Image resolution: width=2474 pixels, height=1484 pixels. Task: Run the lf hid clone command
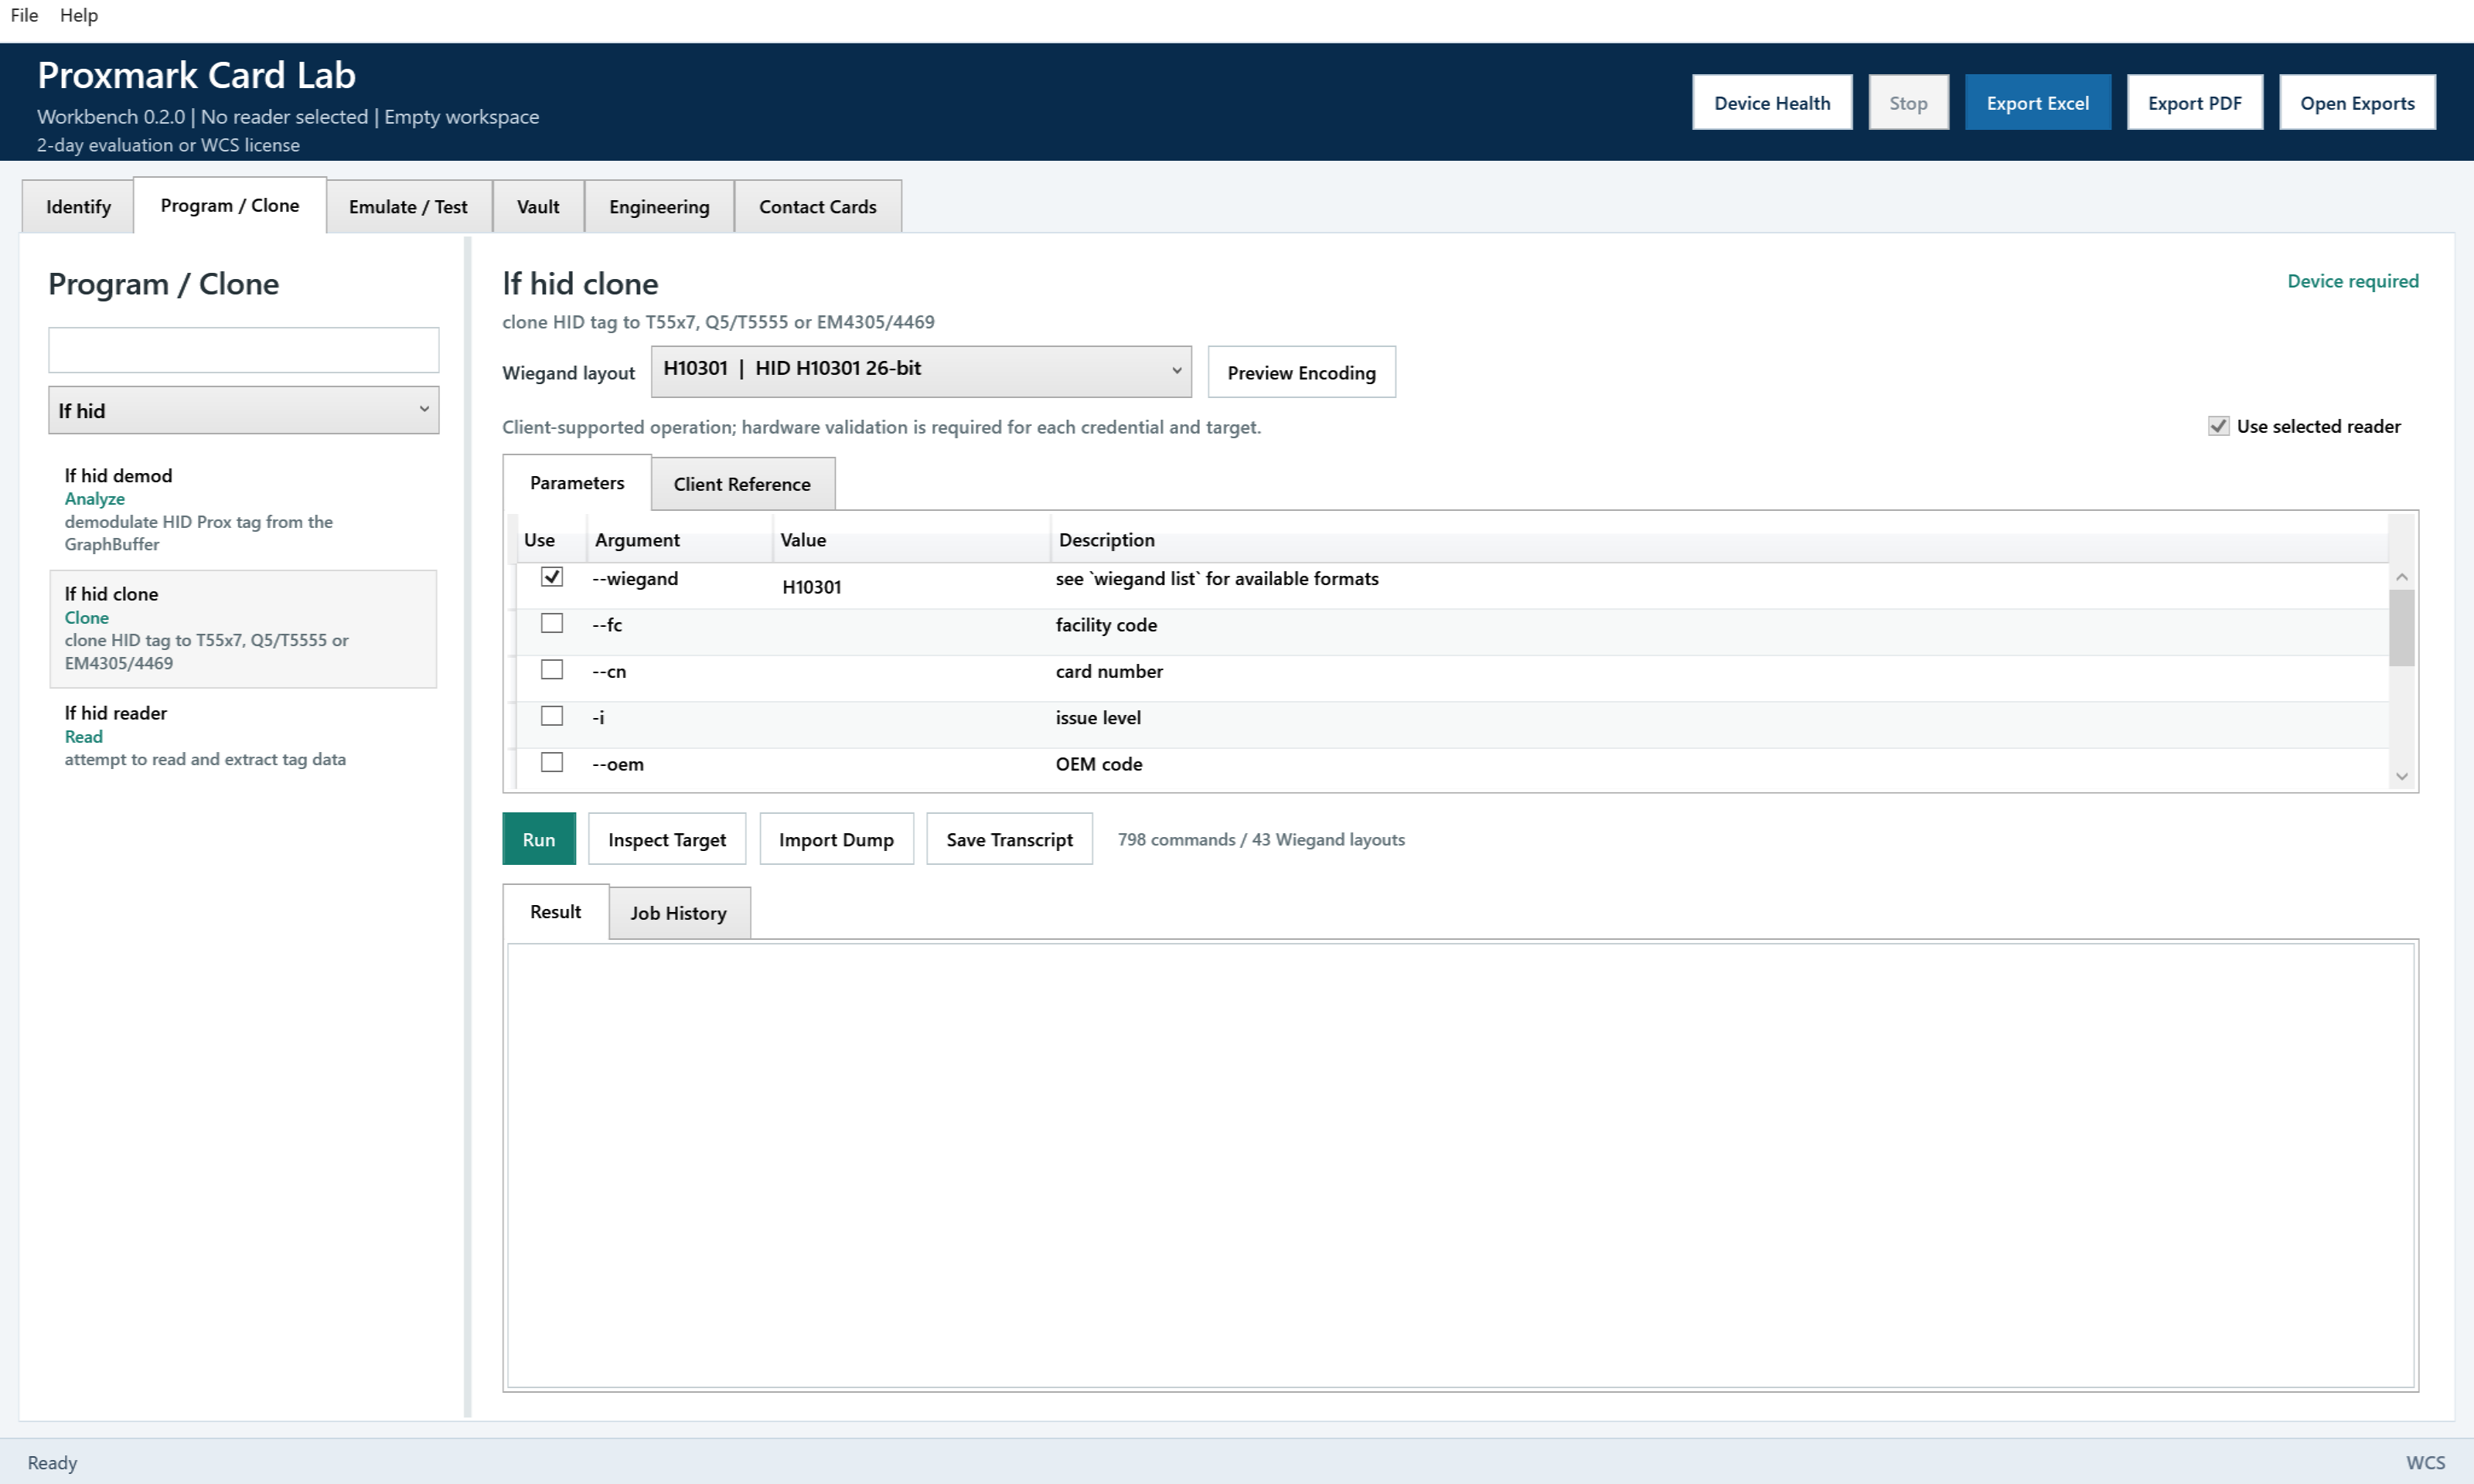(x=539, y=839)
